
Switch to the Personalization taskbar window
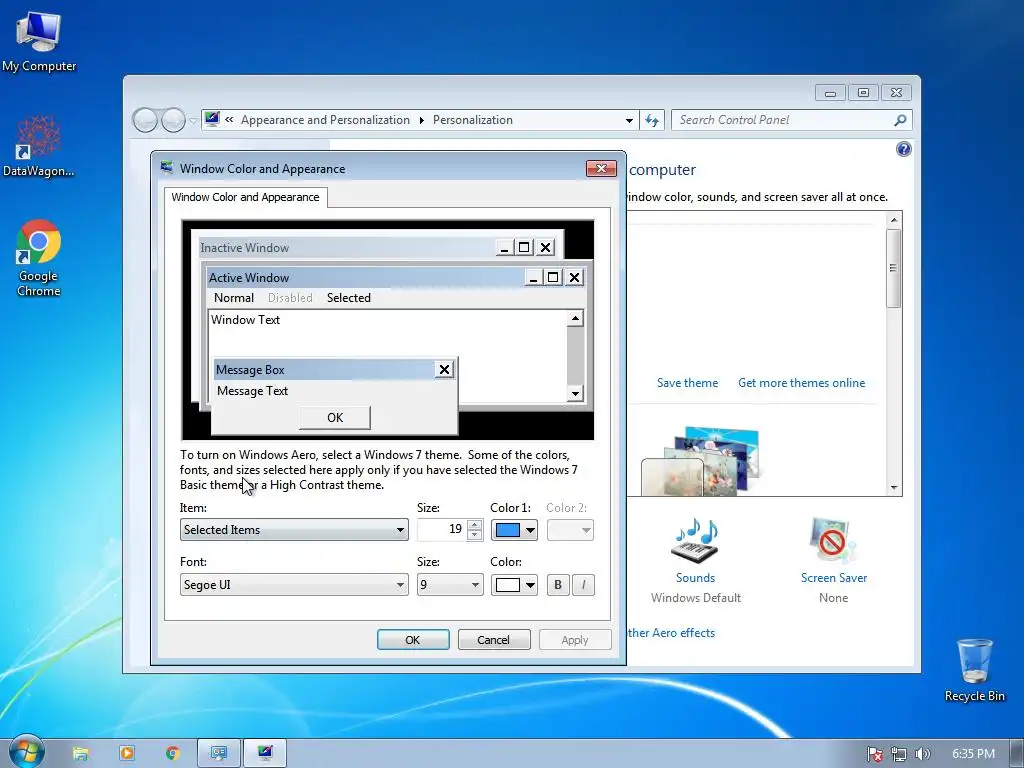[264, 753]
